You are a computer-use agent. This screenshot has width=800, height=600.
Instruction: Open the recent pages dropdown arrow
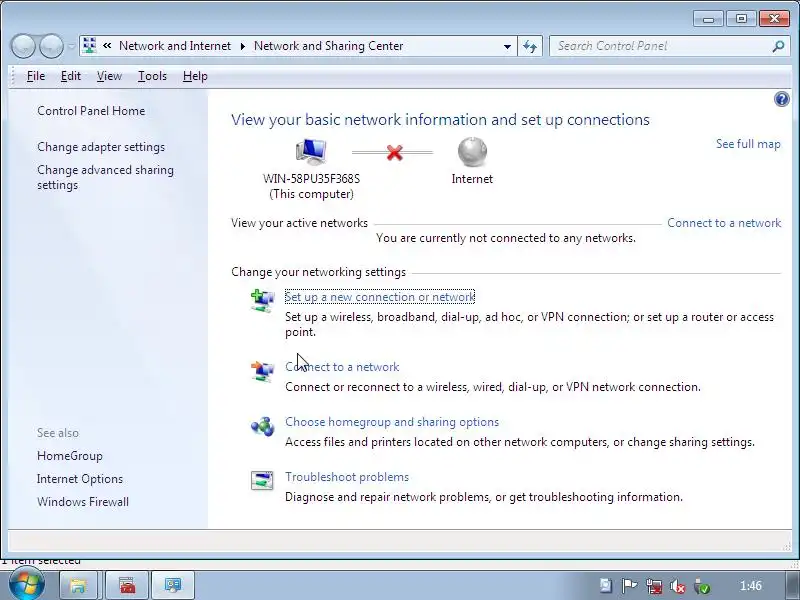point(71,46)
